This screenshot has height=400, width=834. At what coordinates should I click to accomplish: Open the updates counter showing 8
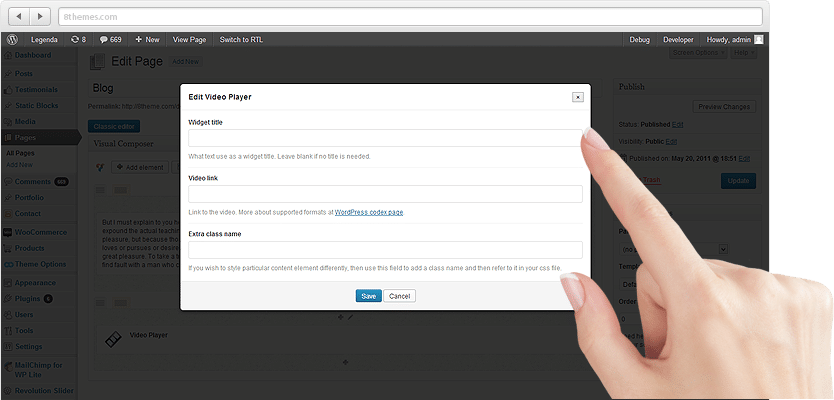pyautogui.click(x=78, y=39)
